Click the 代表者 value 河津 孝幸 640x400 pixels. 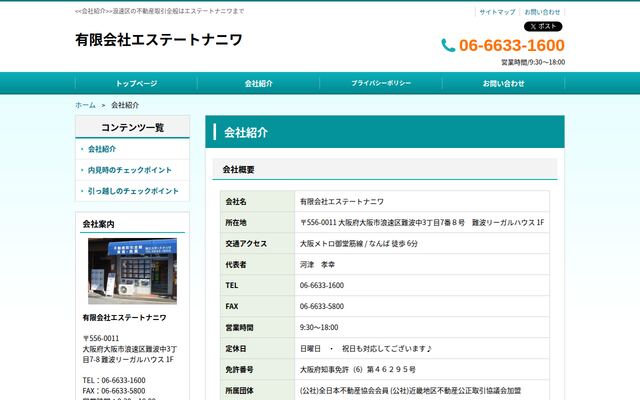pos(317,264)
